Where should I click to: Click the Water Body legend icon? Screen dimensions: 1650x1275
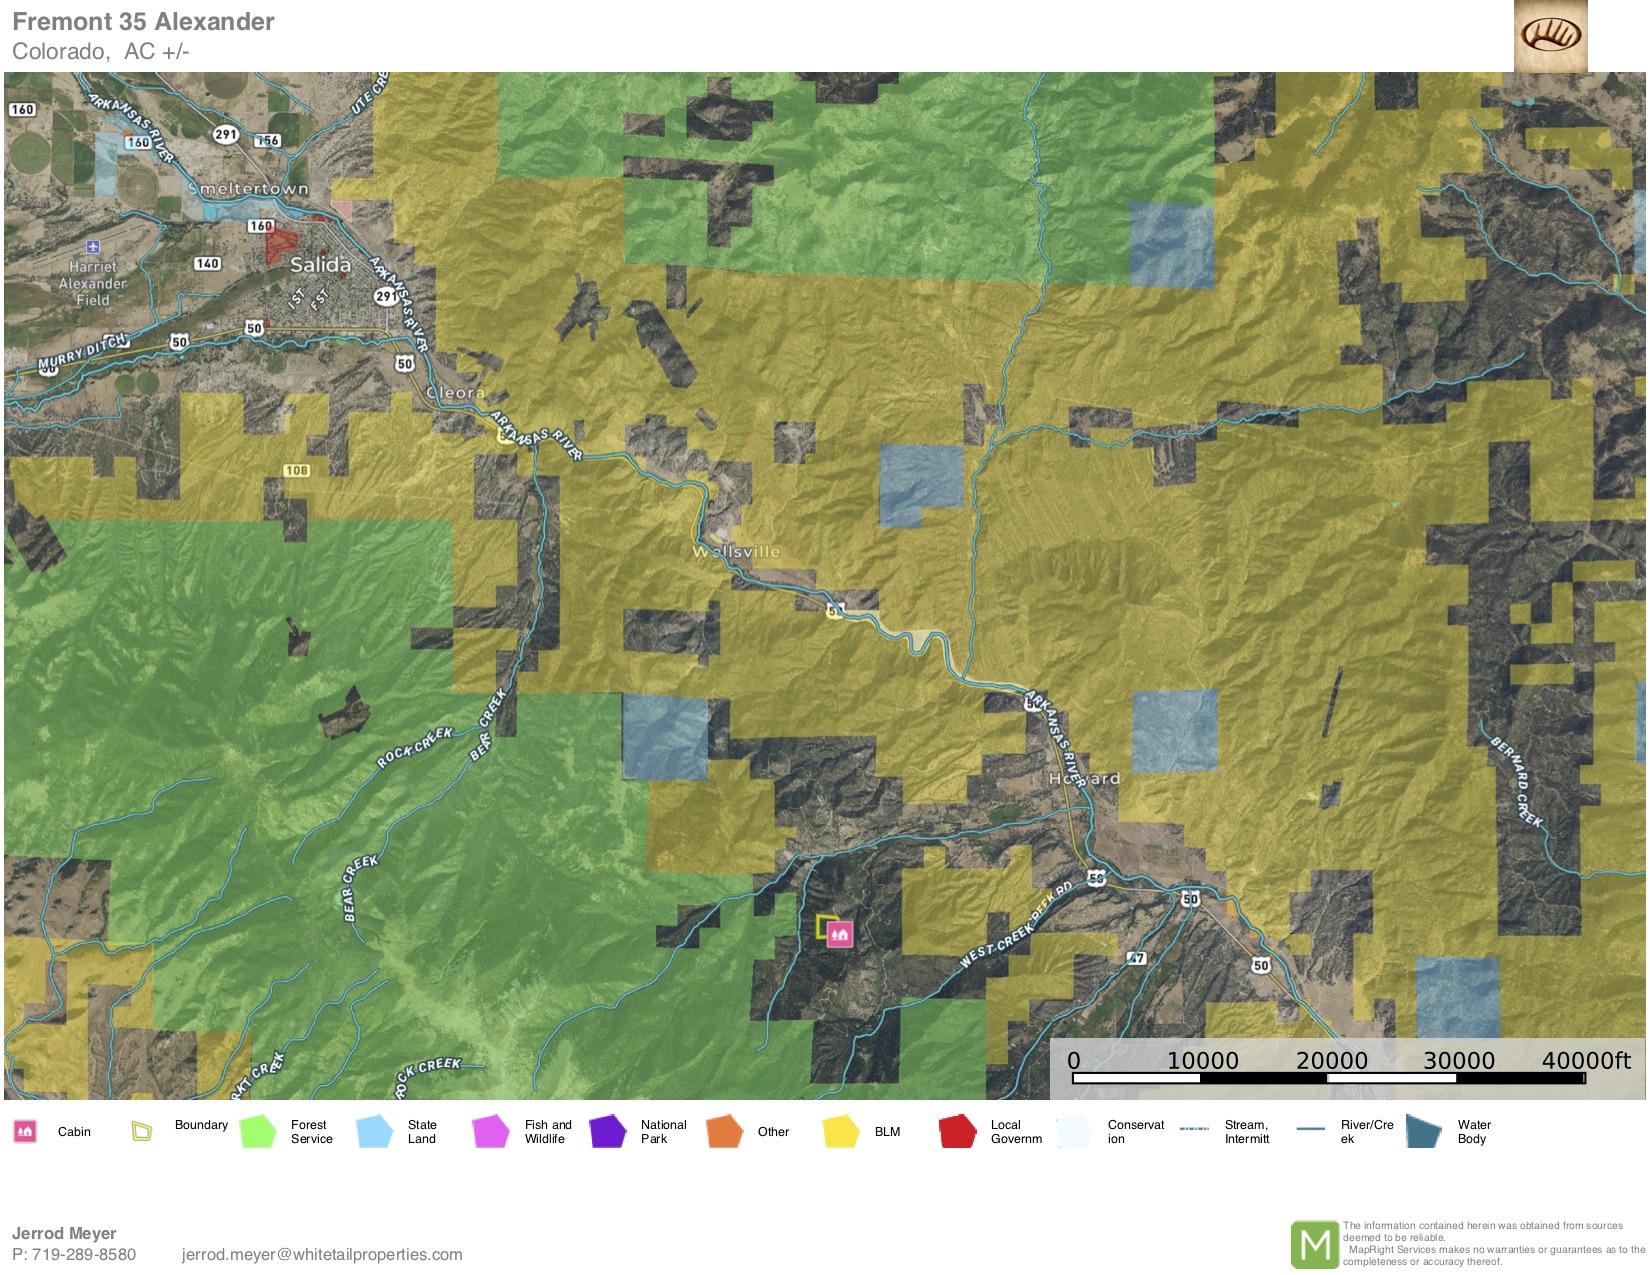pos(1423,1131)
